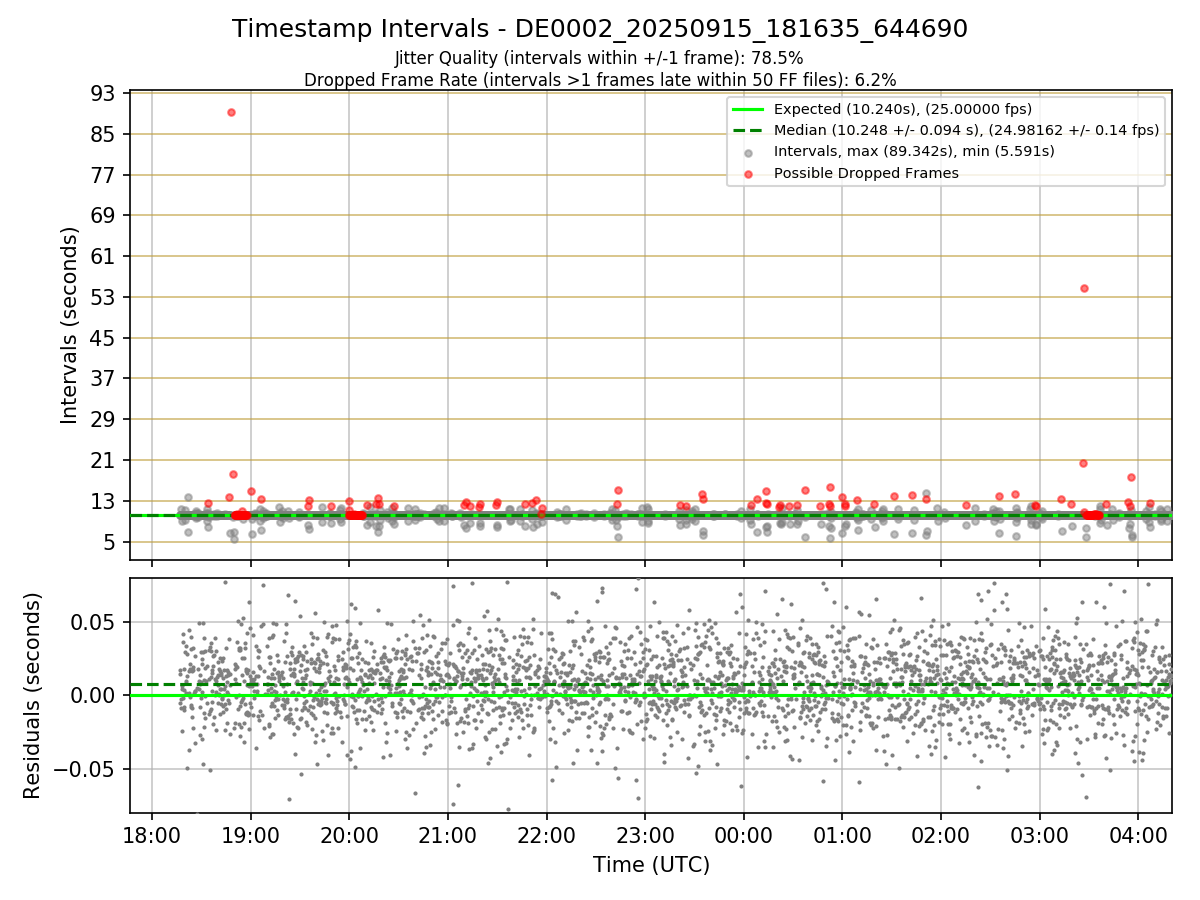Click the 'Intervals (seconds)' y-axis label
The height and width of the screenshot is (900, 1200).
69,325
